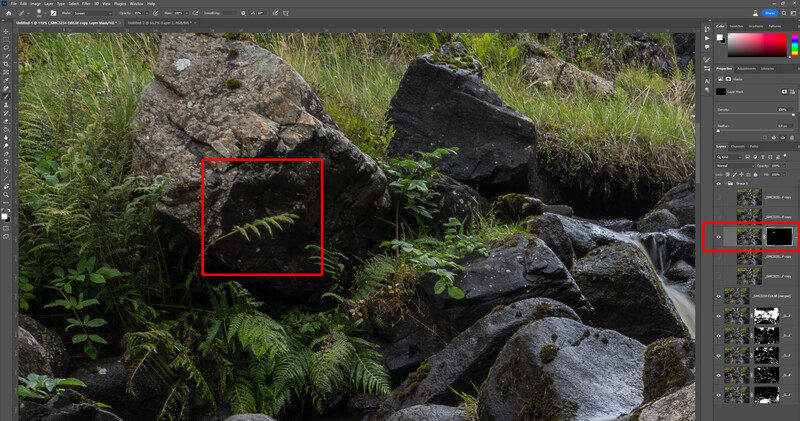Open the Filter menu
Viewport: 800px width, 421px height.
[86, 4]
